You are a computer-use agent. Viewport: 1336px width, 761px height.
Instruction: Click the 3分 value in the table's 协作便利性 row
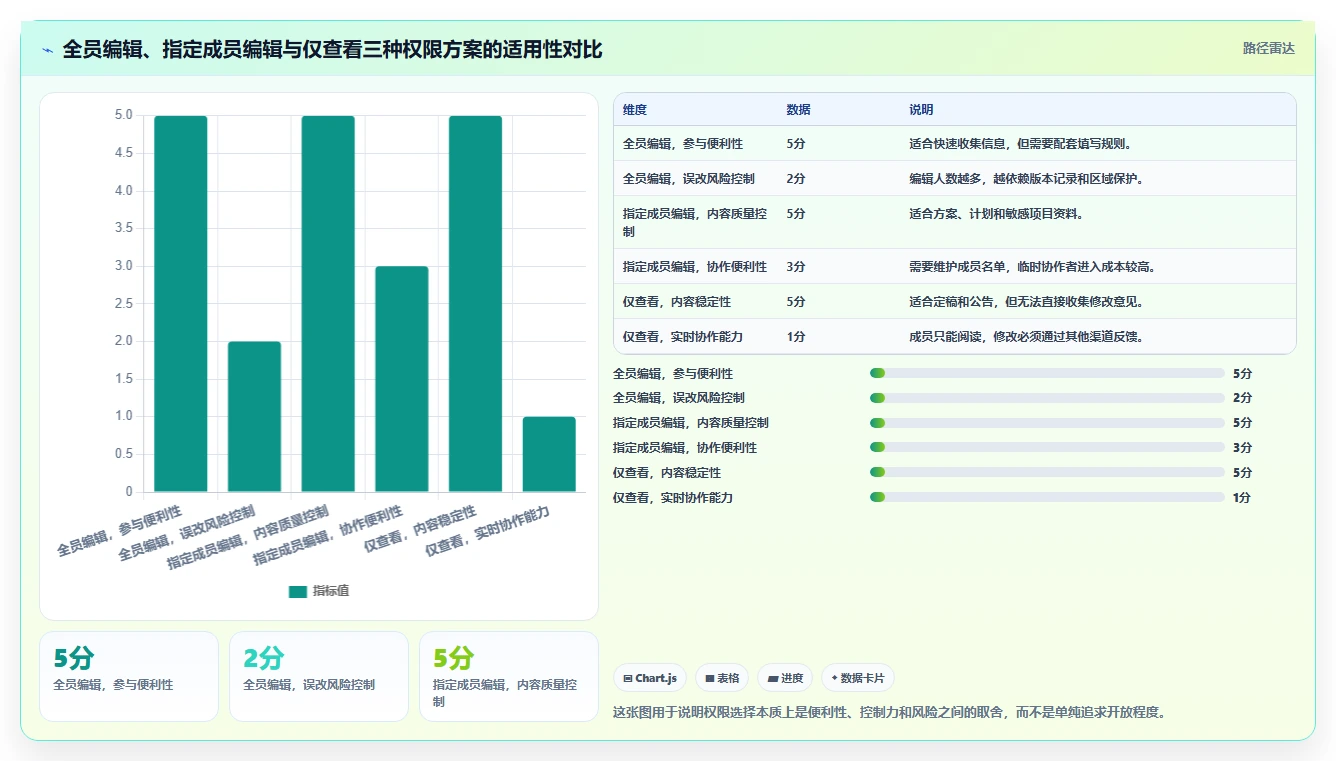pyautogui.click(x=796, y=267)
